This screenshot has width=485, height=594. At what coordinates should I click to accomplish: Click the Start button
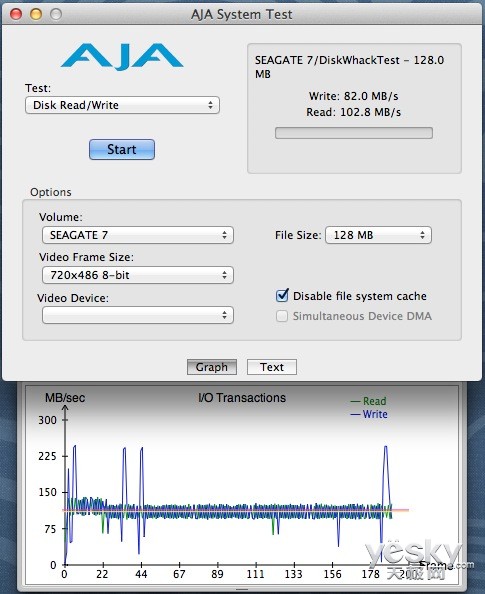(x=122, y=149)
